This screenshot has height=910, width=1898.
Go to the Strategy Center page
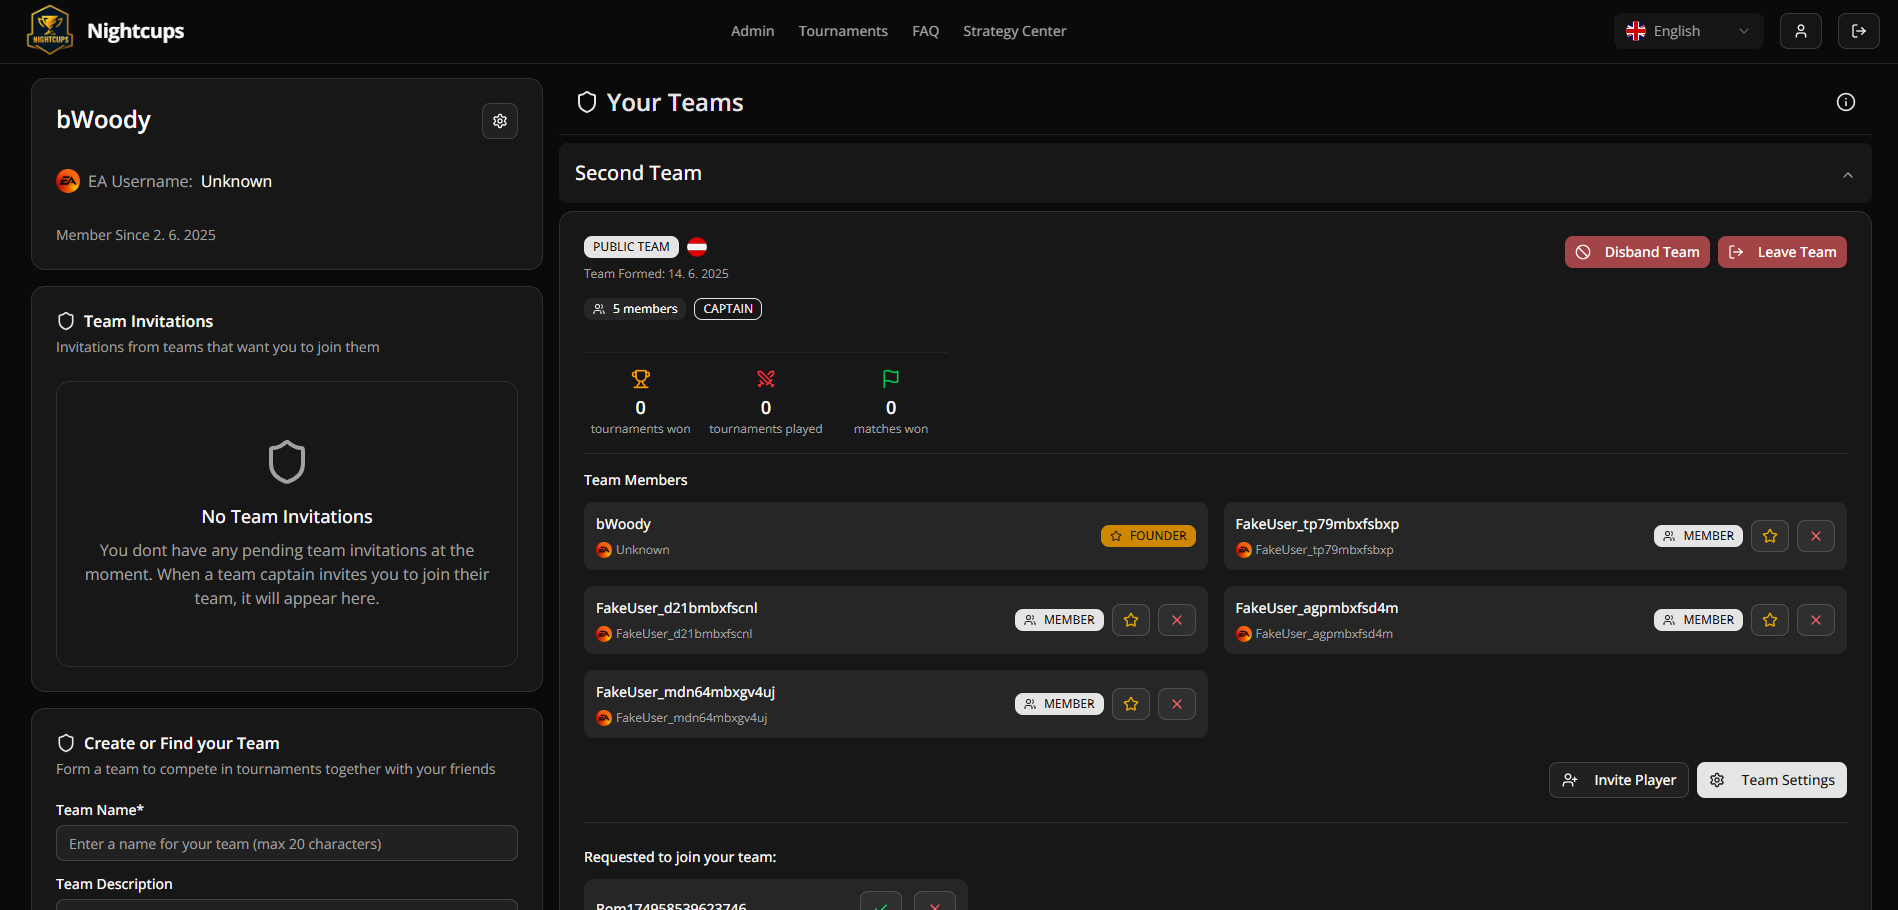click(1014, 31)
